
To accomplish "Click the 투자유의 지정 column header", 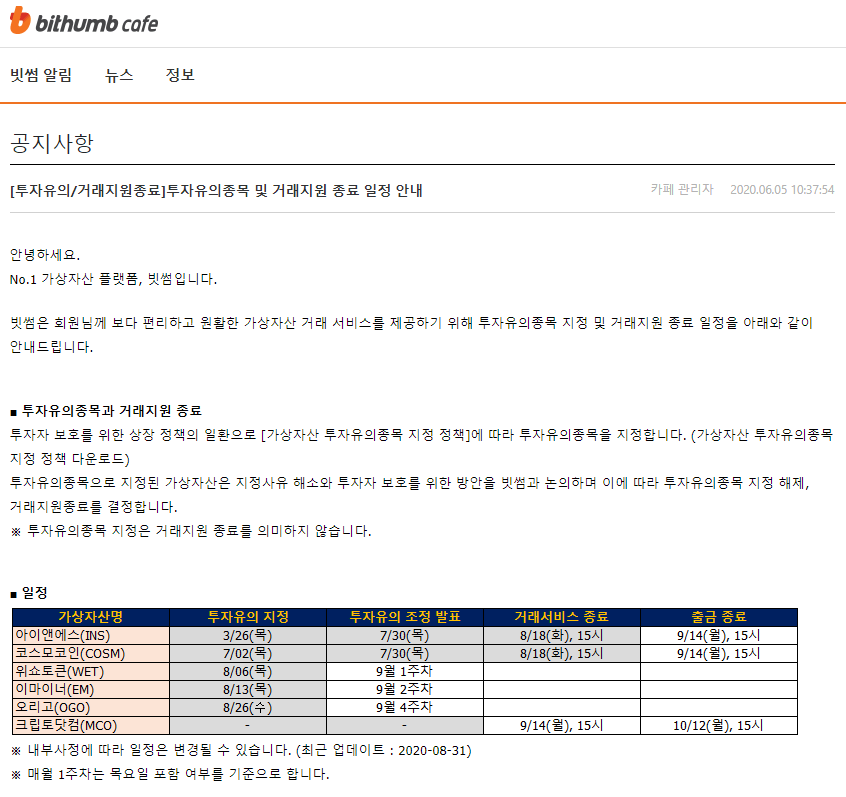I will pyautogui.click(x=248, y=617).
